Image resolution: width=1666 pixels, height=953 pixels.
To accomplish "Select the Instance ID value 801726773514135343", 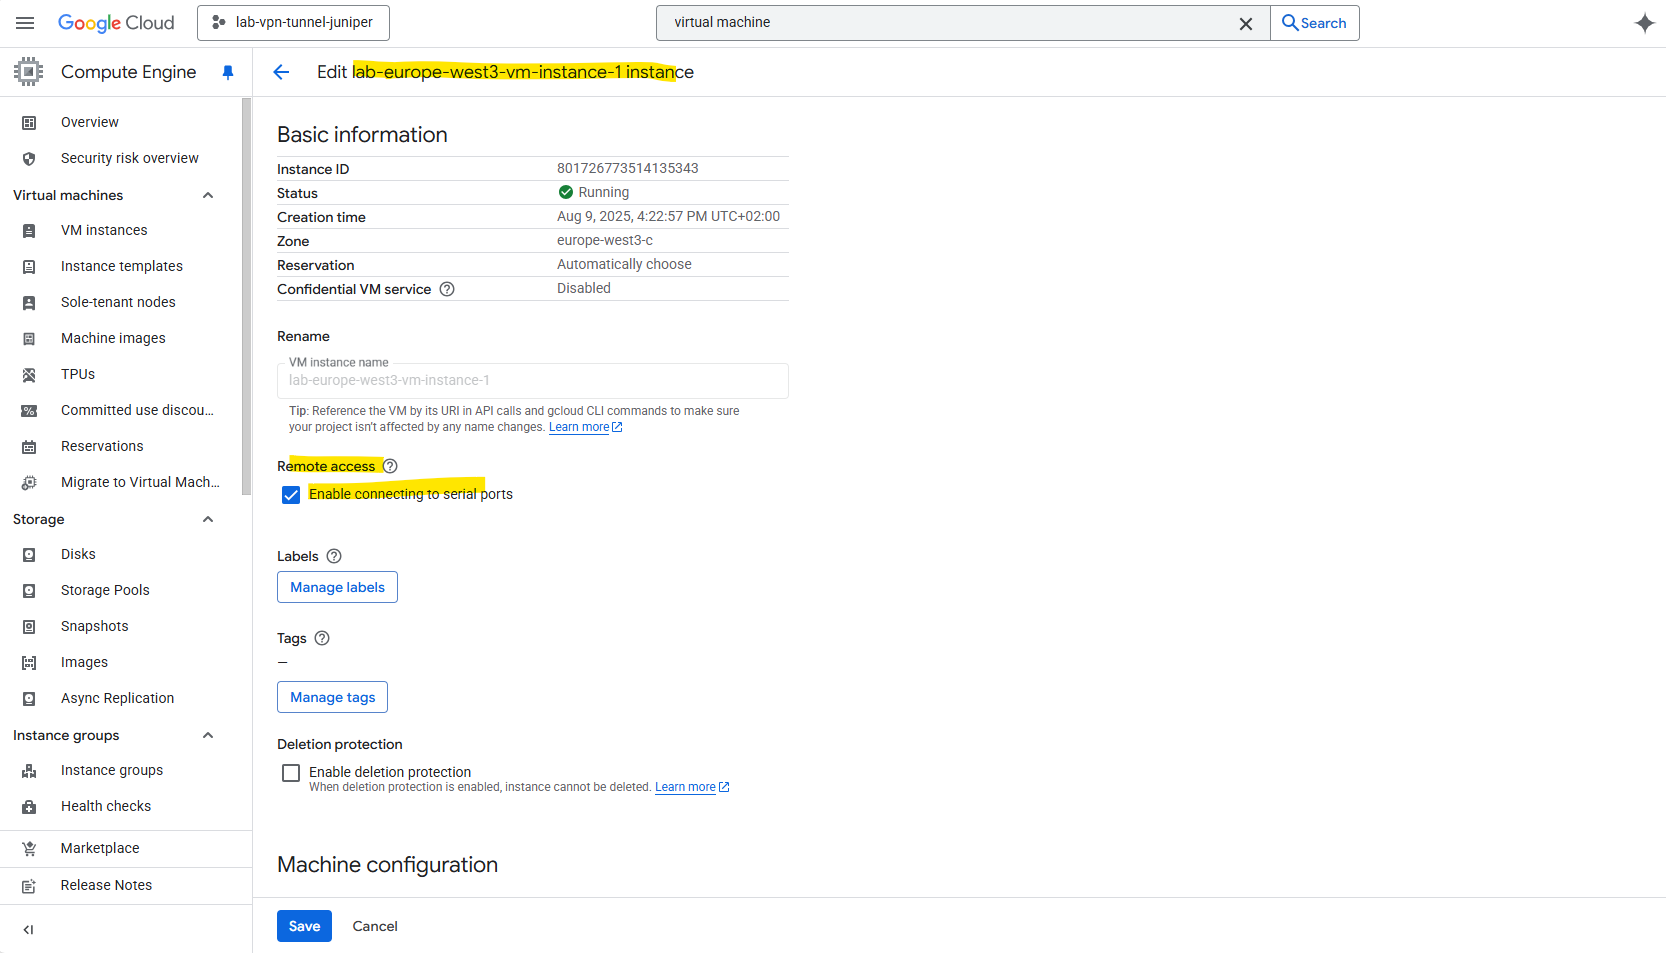I will (627, 168).
